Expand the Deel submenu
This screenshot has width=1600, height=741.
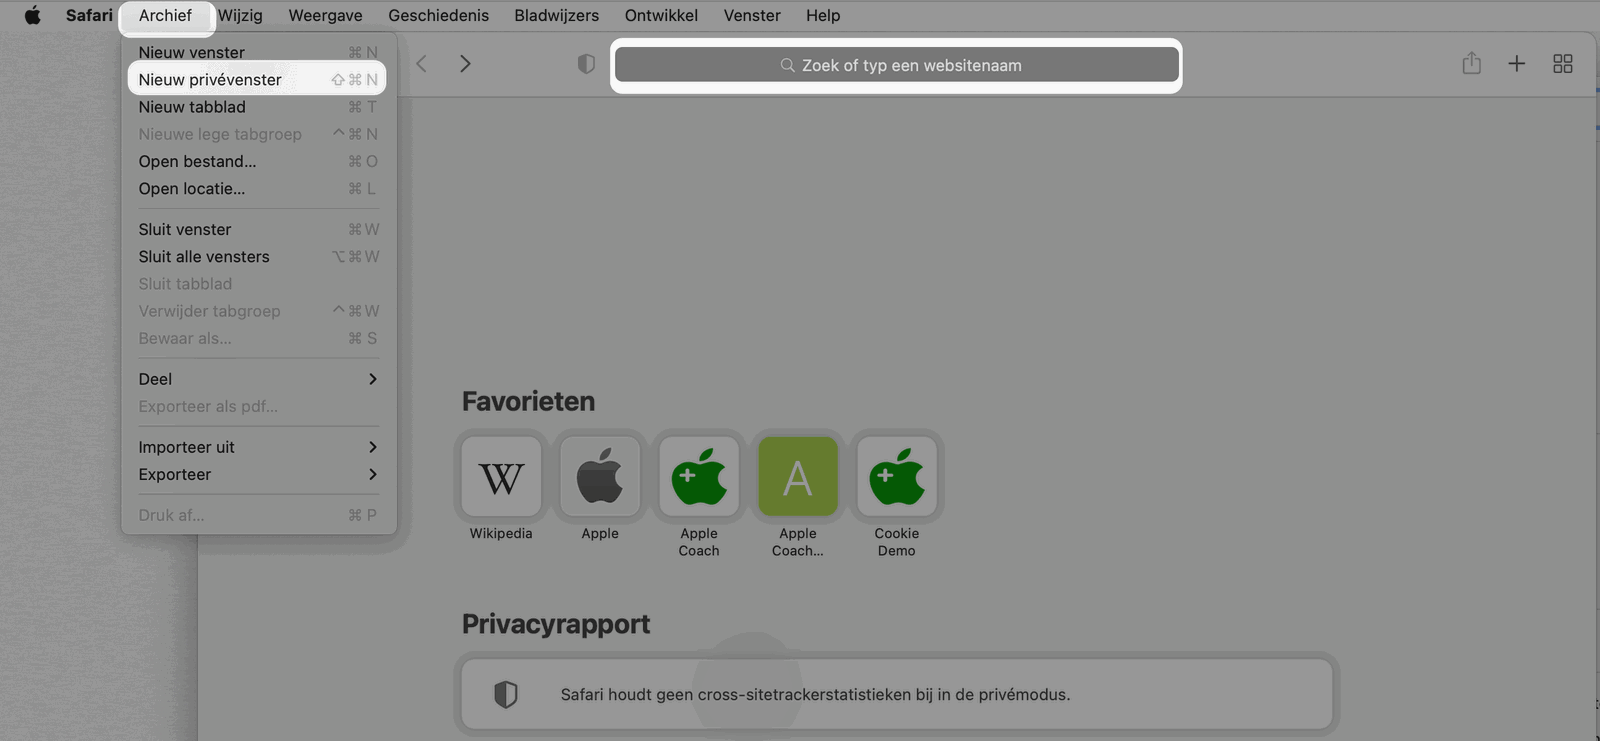point(258,379)
